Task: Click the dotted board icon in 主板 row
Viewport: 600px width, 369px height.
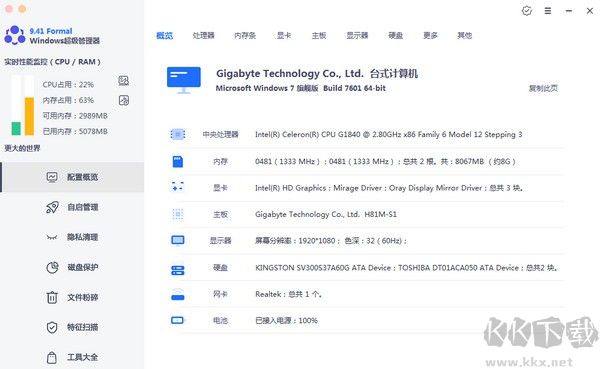Action: pyautogui.click(x=178, y=214)
